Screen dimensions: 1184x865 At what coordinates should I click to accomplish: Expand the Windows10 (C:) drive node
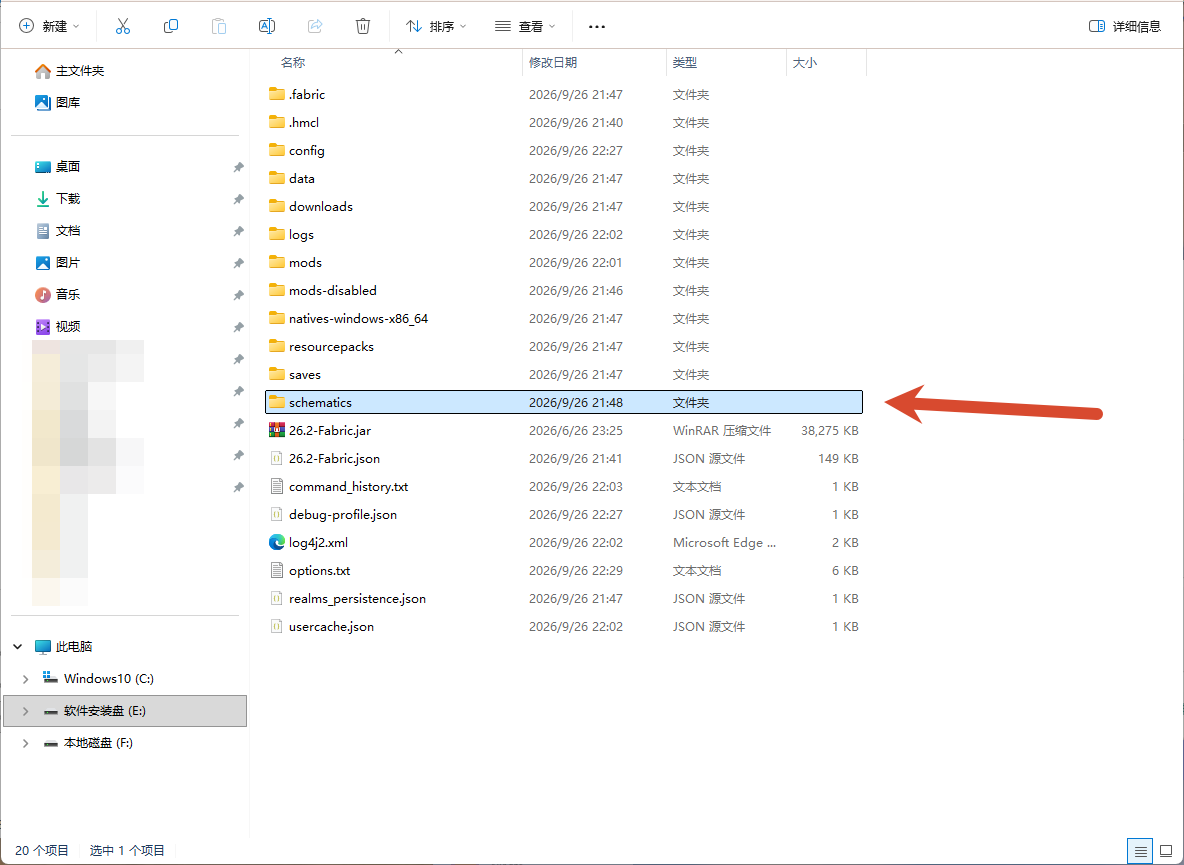26,679
